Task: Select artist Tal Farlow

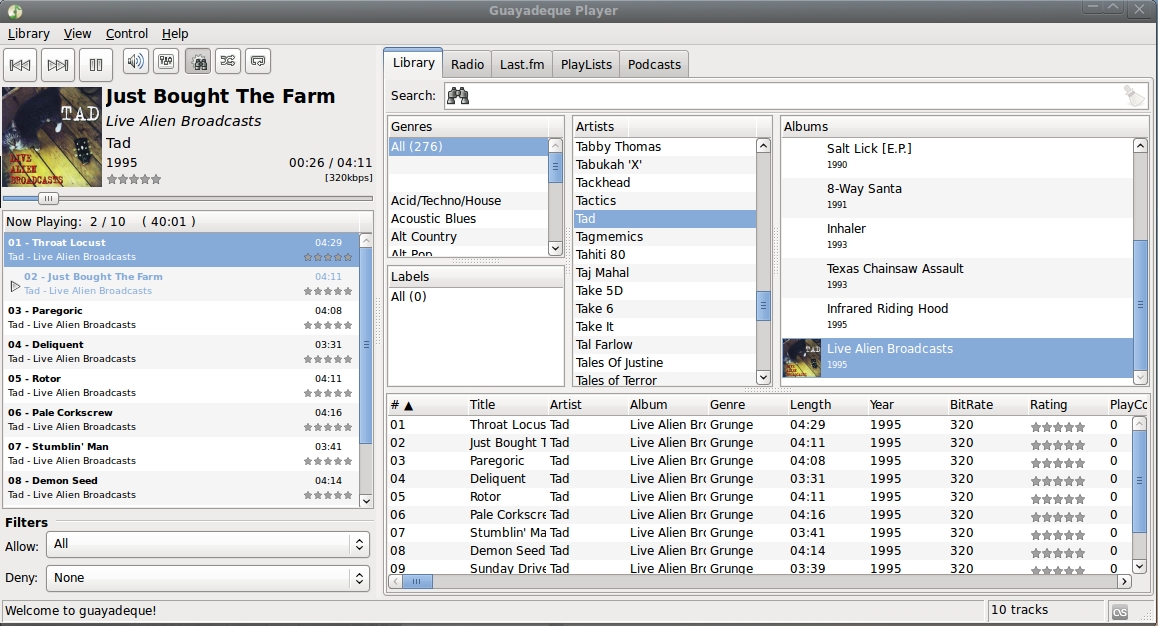Action: point(665,345)
